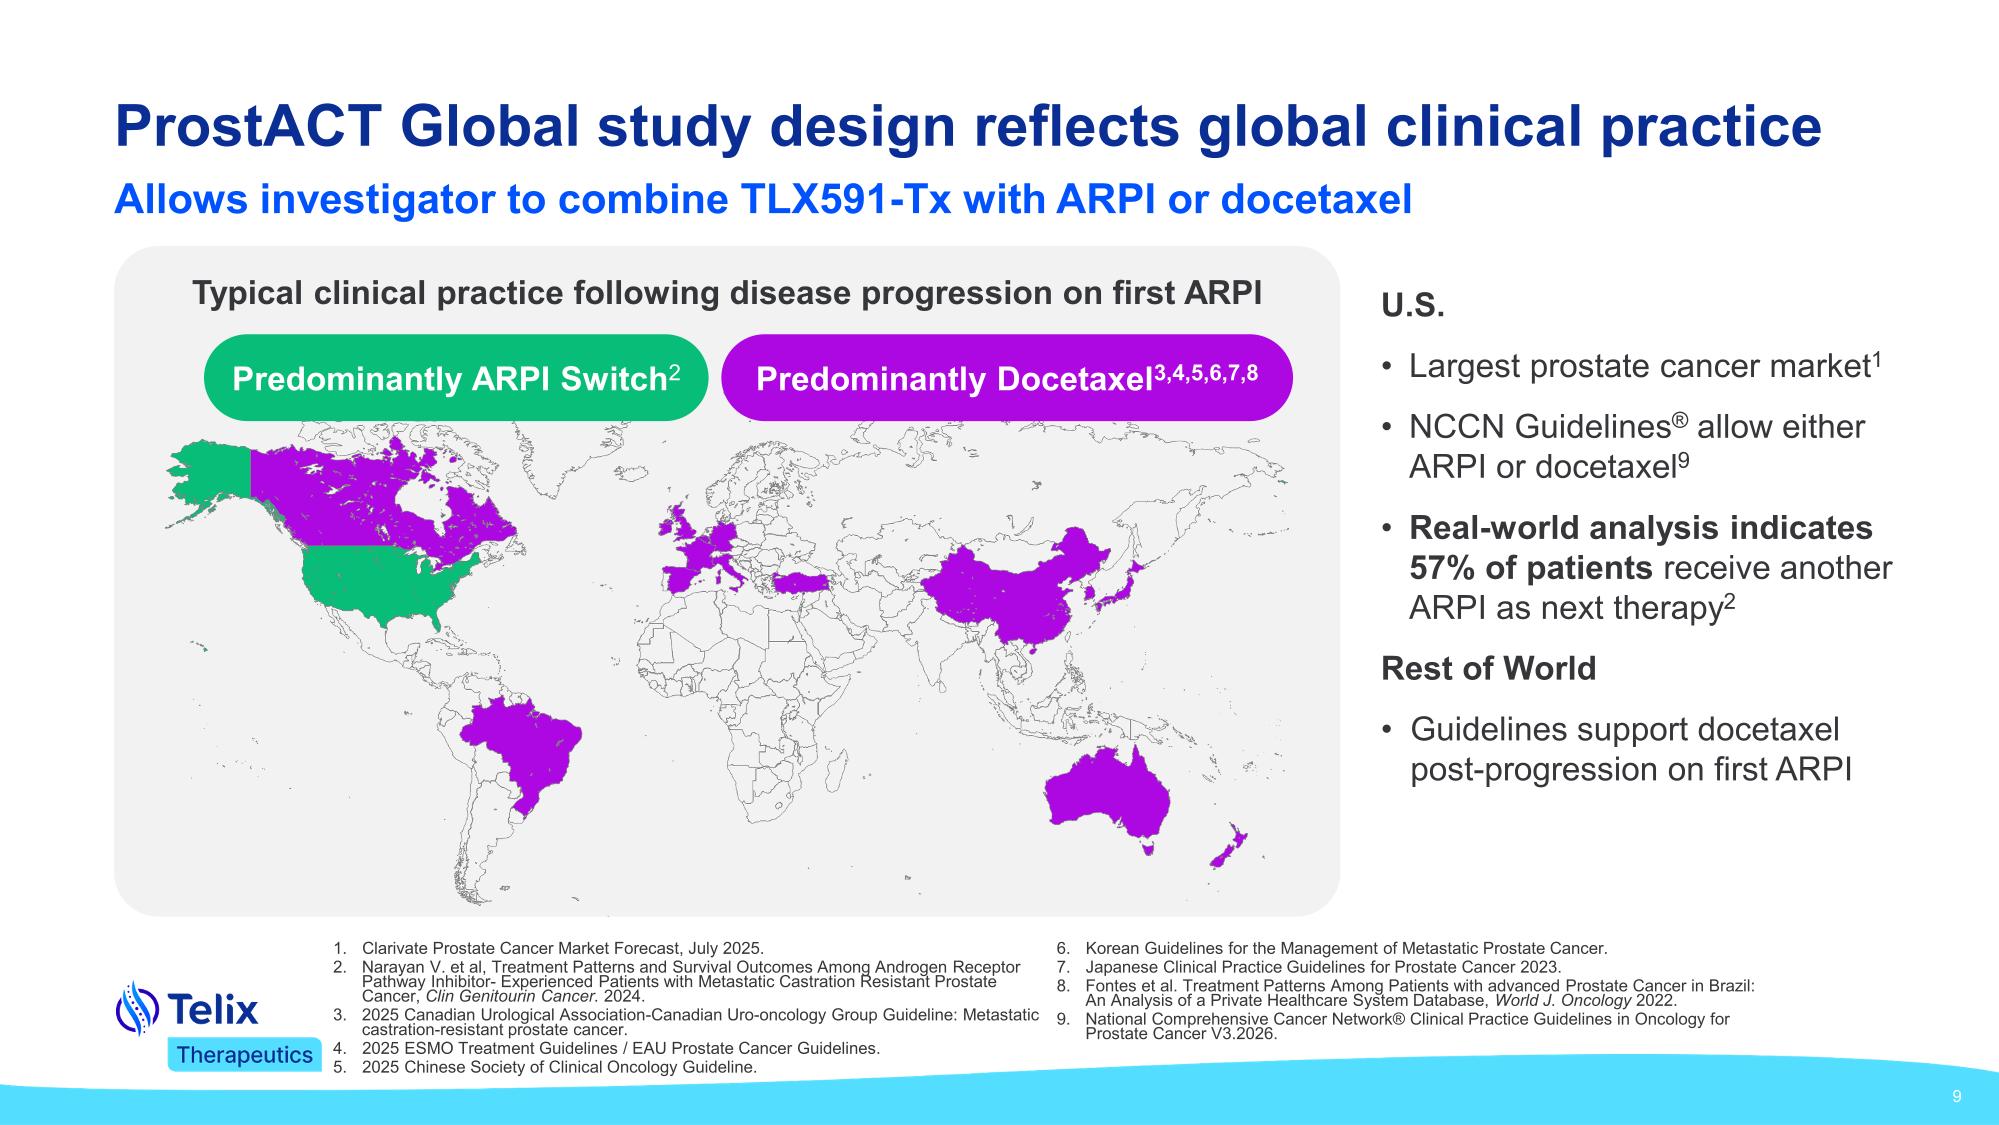Click the slide page number 9
The width and height of the screenshot is (1999, 1125).
(1956, 1096)
